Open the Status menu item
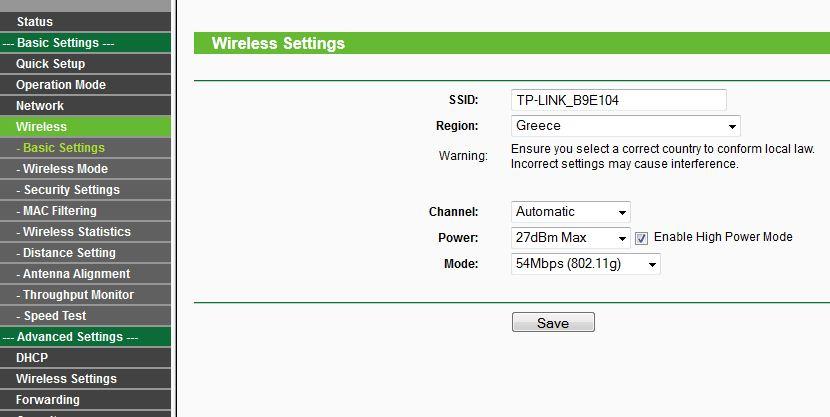 [85, 22]
